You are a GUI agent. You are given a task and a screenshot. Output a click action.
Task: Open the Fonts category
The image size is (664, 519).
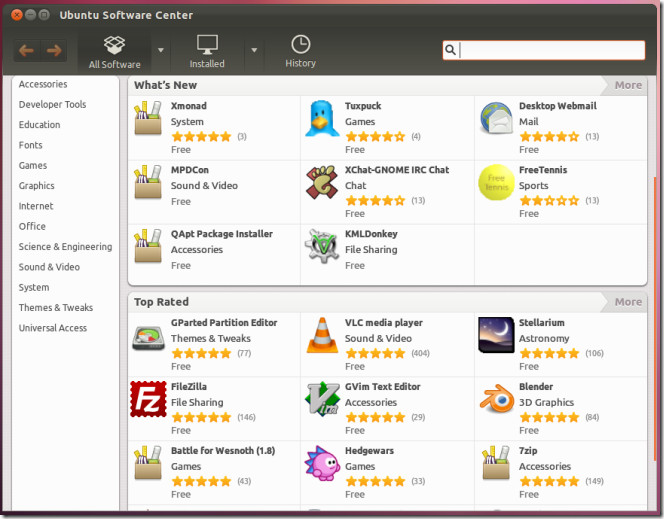(x=30, y=145)
